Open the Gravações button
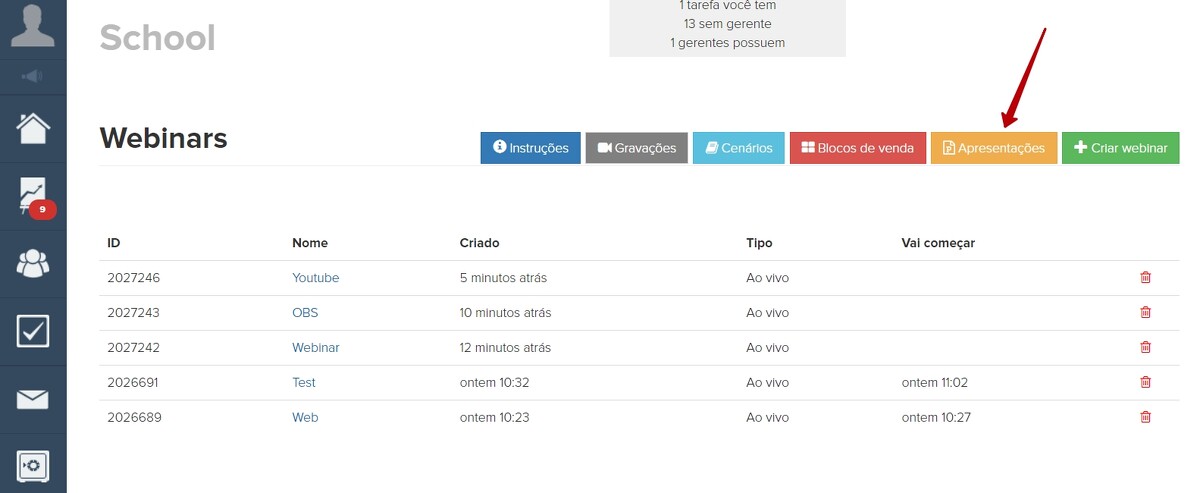The width and height of the screenshot is (1200, 493). point(637,148)
